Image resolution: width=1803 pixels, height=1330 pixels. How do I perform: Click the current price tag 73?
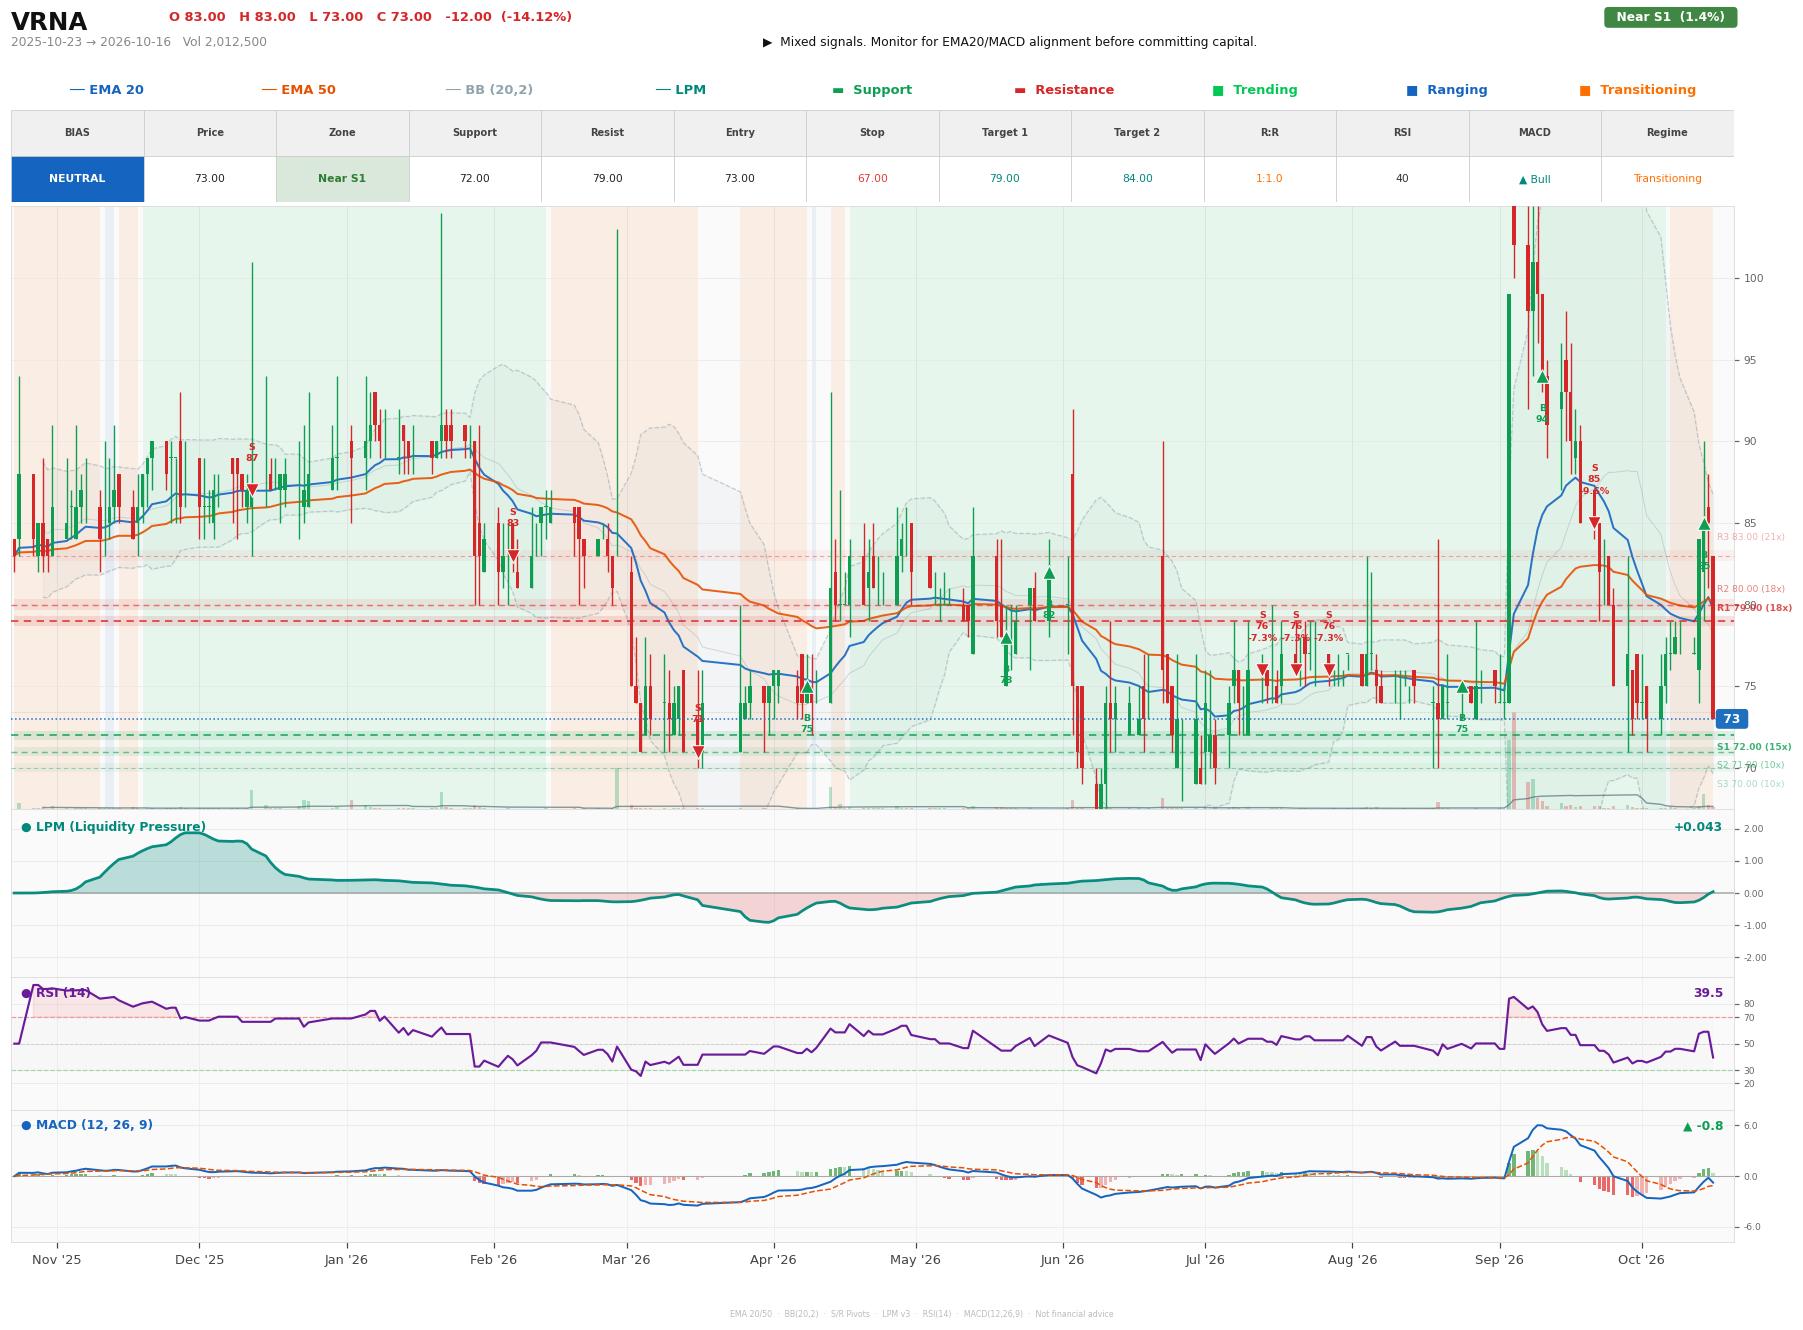coord(1731,719)
